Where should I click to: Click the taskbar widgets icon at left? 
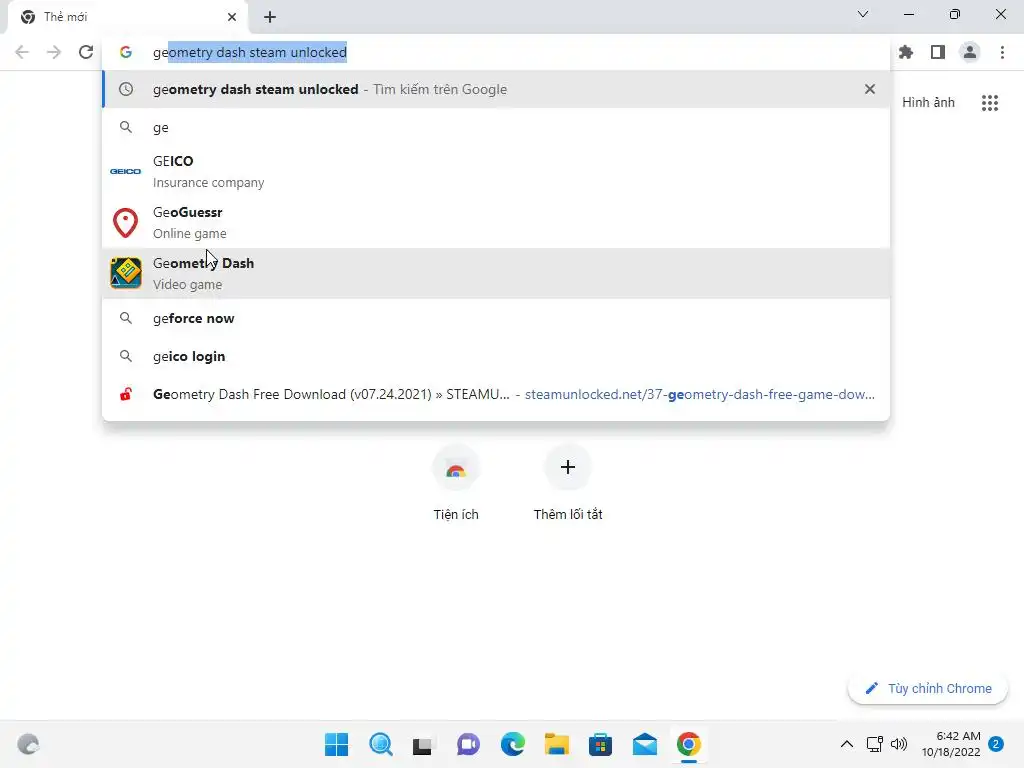28,744
